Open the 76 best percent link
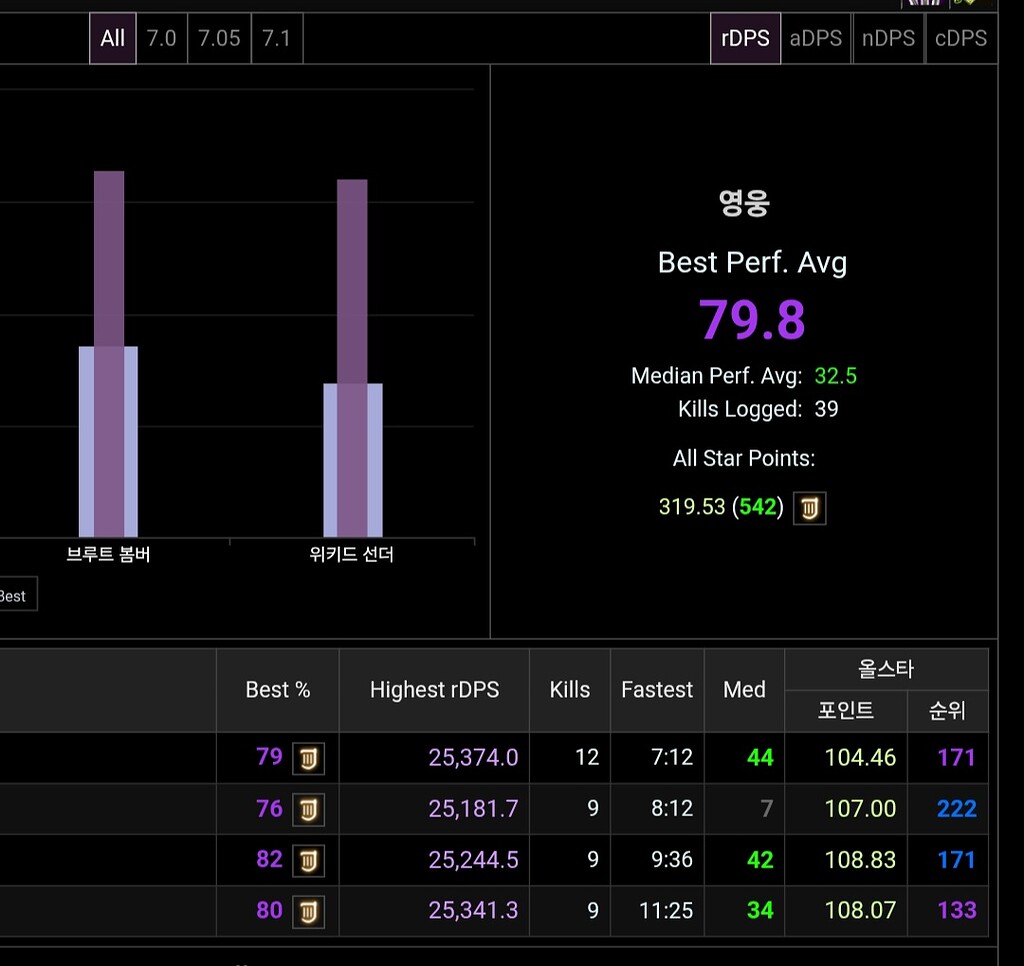The height and width of the screenshot is (966, 1024). [269, 809]
